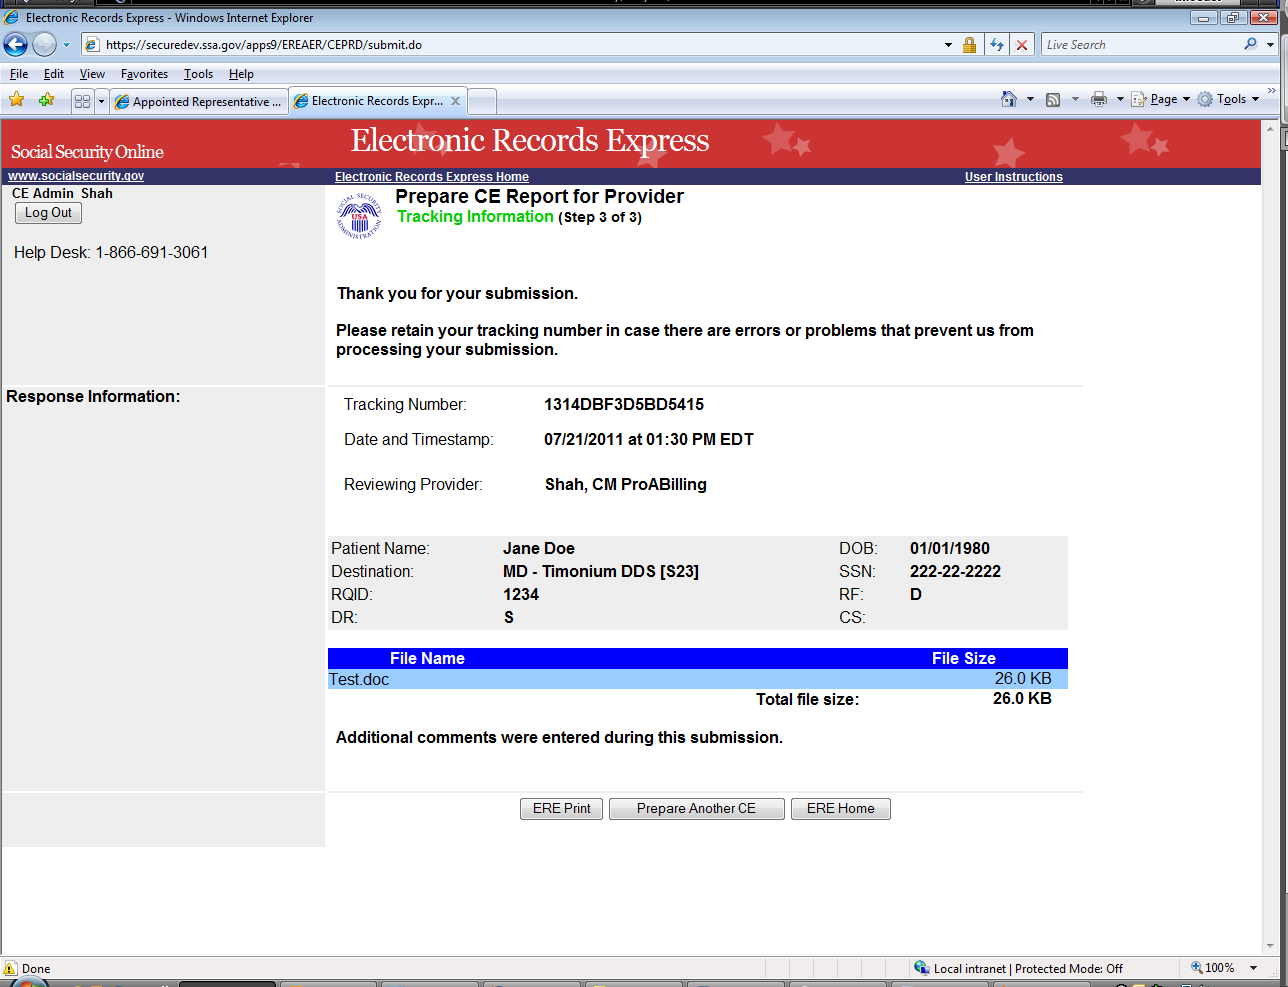Open the www.socialsecurity.gov link

click(76, 176)
